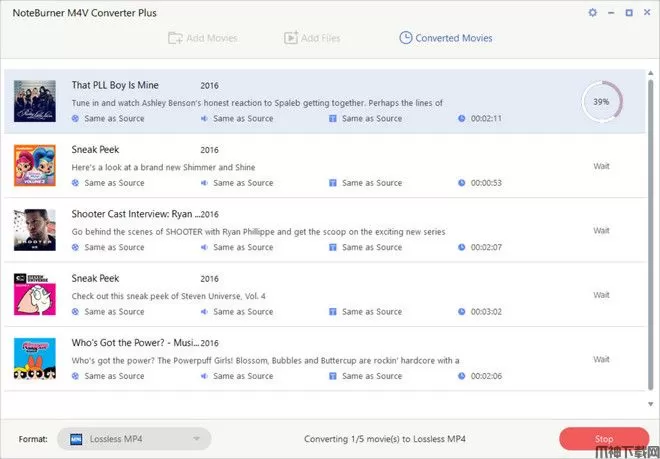The image size is (660, 459).
Task: Click the 39% circular progress indicator
Action: pos(601,101)
